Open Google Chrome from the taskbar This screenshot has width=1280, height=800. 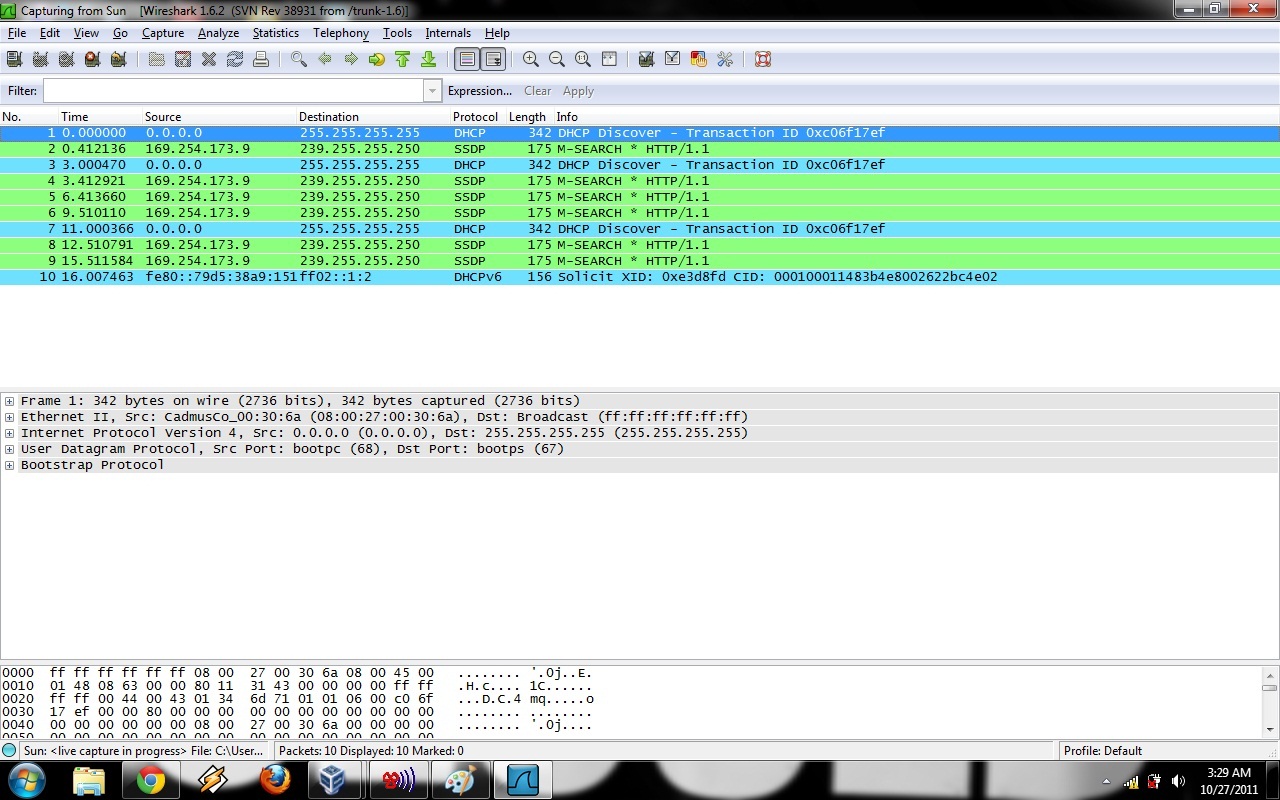coord(151,780)
